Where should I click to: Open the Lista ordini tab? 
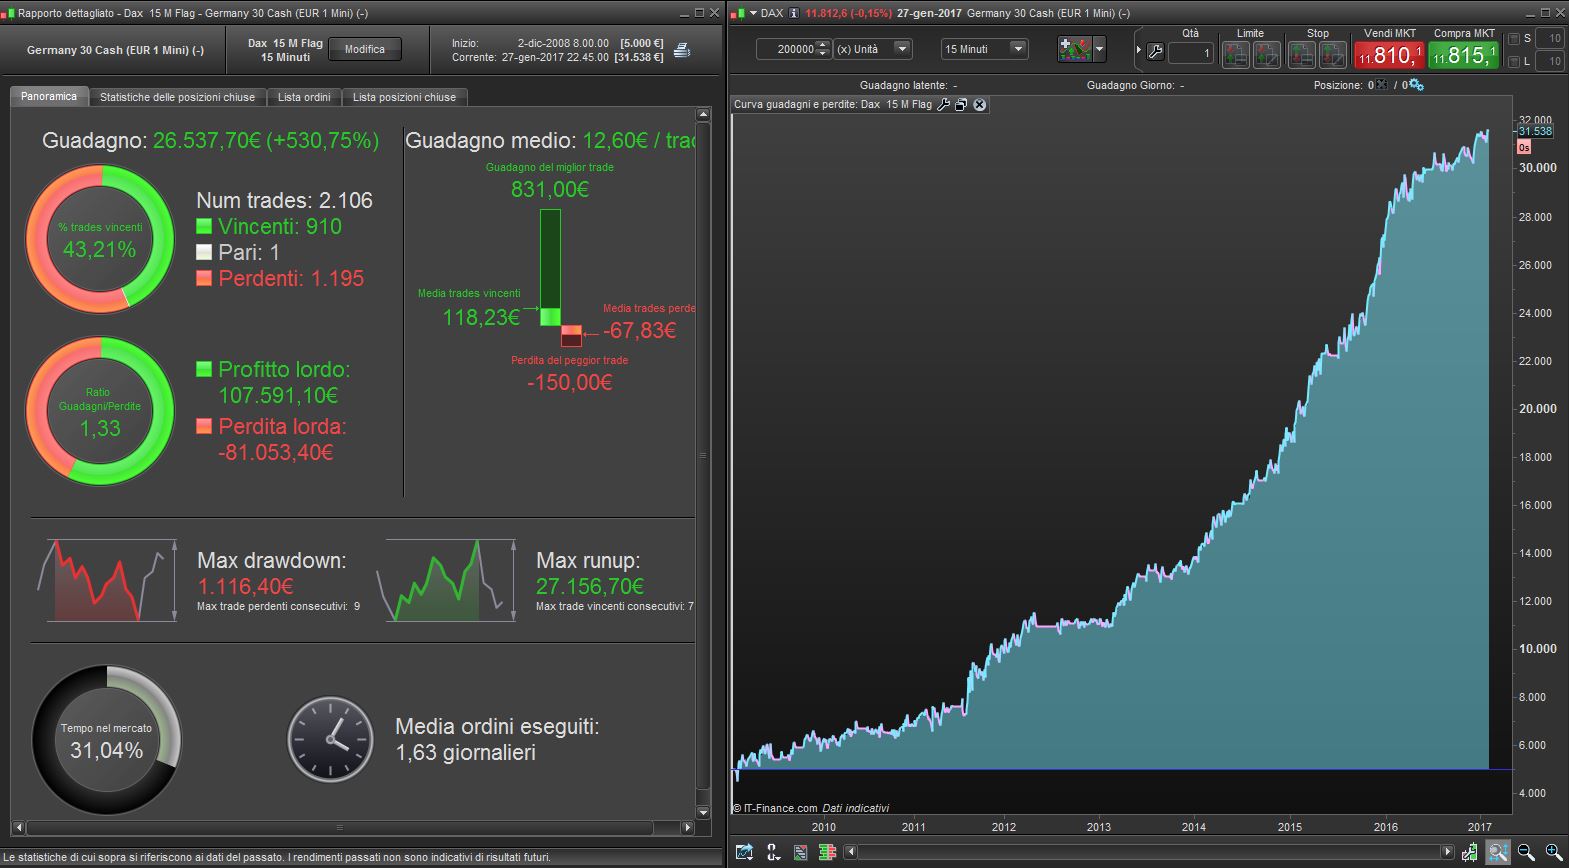click(x=304, y=97)
